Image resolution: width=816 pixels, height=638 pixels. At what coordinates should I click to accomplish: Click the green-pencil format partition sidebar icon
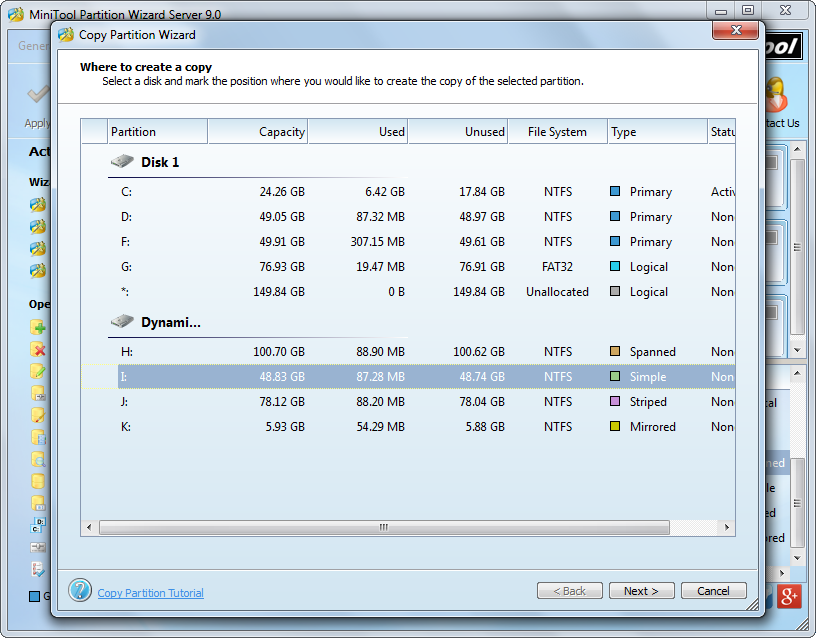pyautogui.click(x=38, y=371)
